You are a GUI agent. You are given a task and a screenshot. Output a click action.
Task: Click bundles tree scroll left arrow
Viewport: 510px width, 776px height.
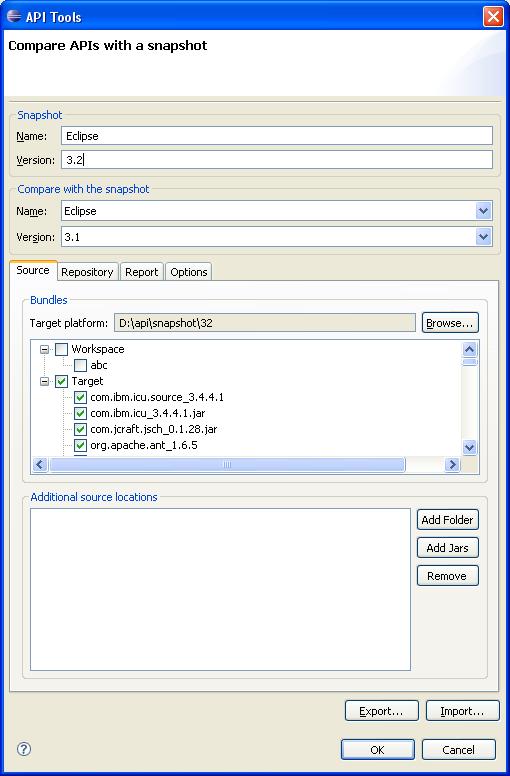point(41,465)
